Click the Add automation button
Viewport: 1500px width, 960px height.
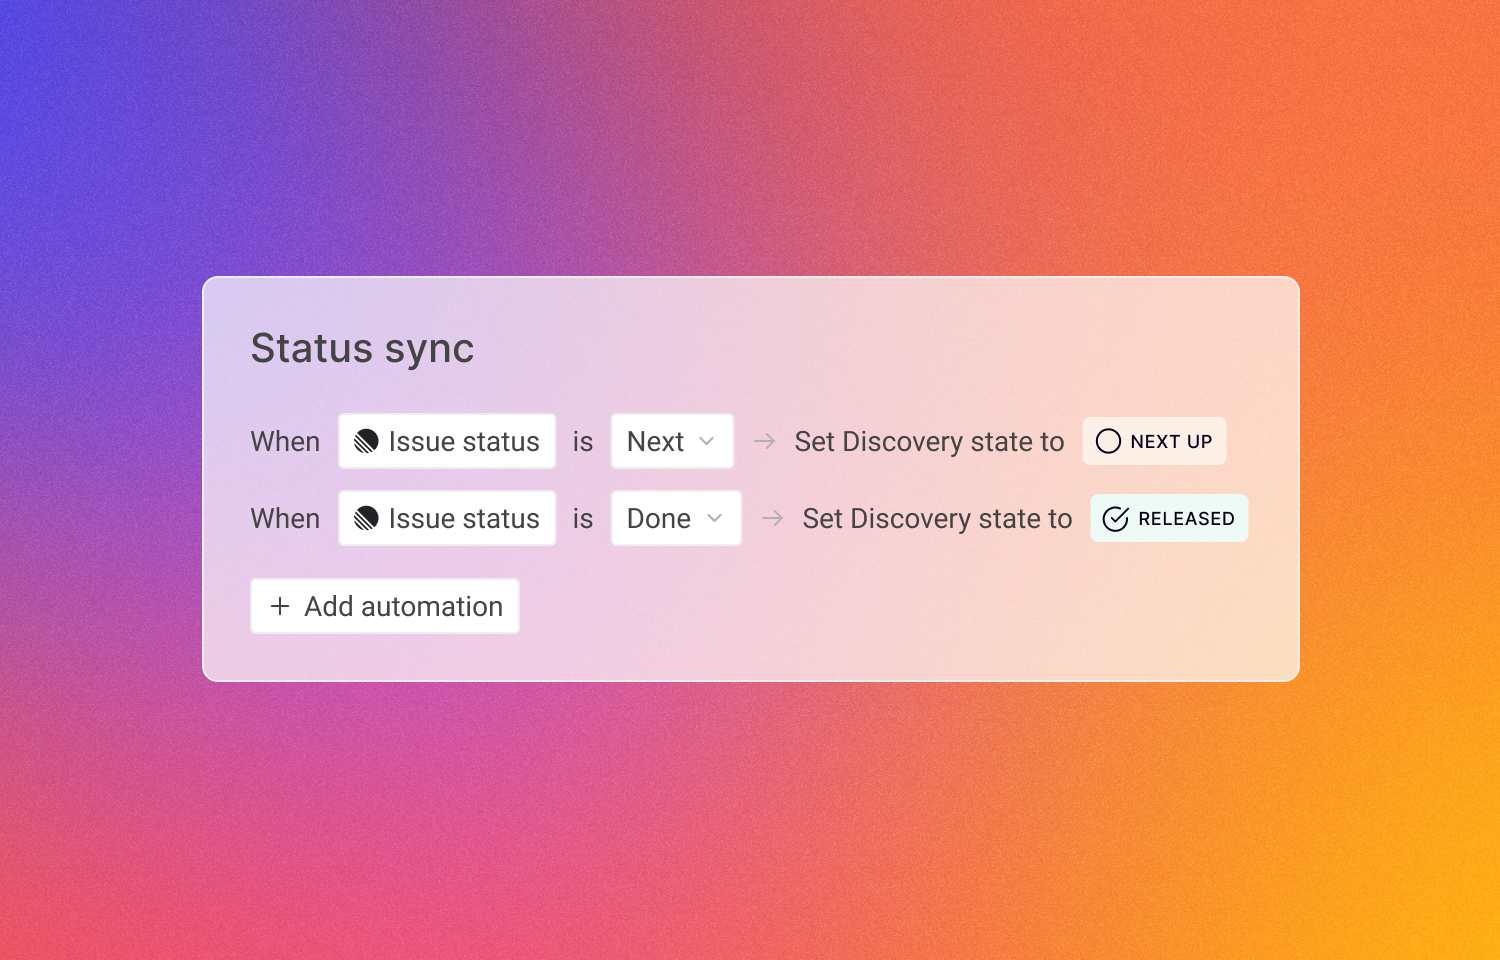coord(384,606)
